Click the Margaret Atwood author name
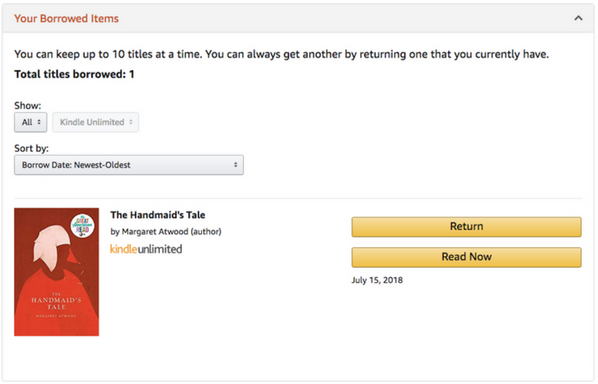Screen dimensions: 598x384 (155, 231)
